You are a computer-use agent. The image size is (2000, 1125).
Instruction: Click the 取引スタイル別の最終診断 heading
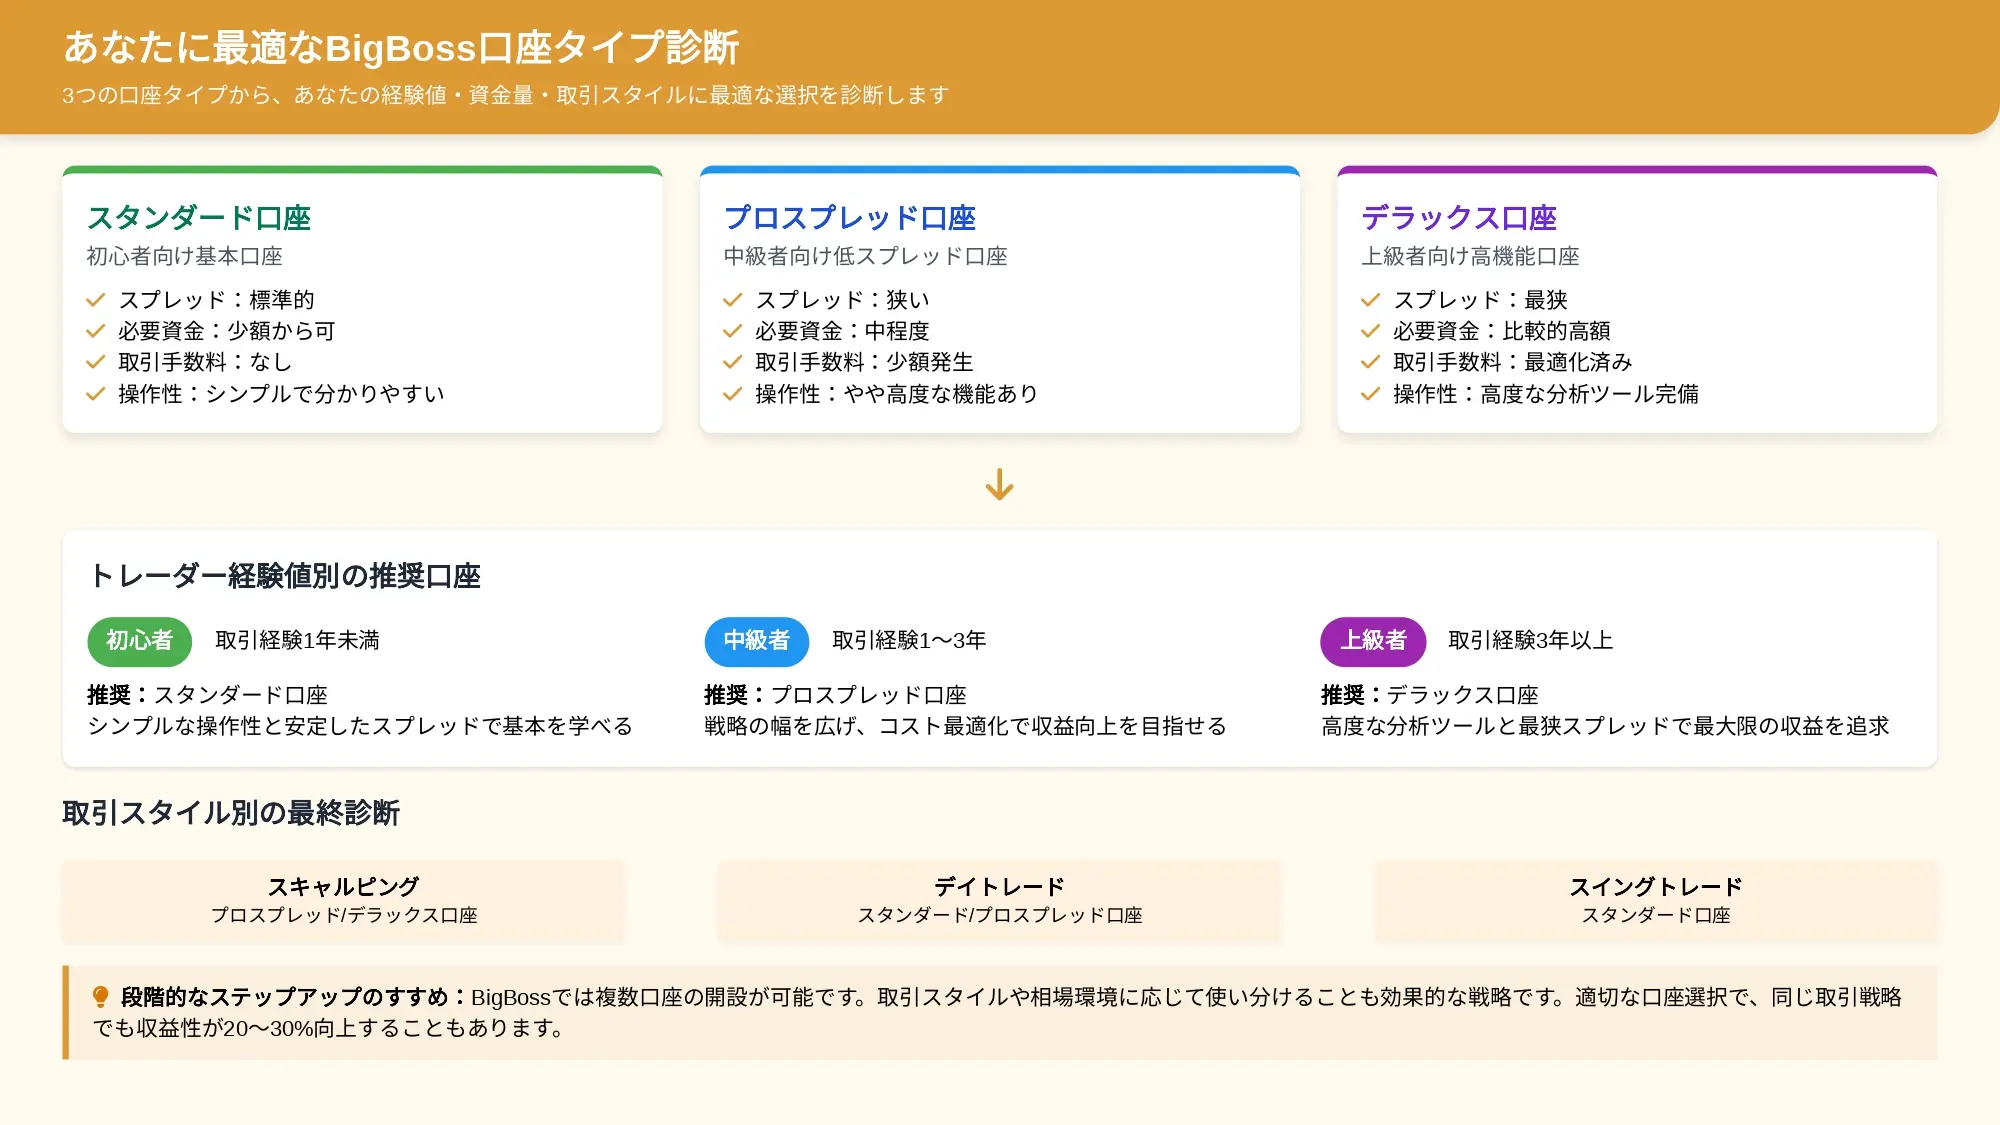[x=231, y=813]
